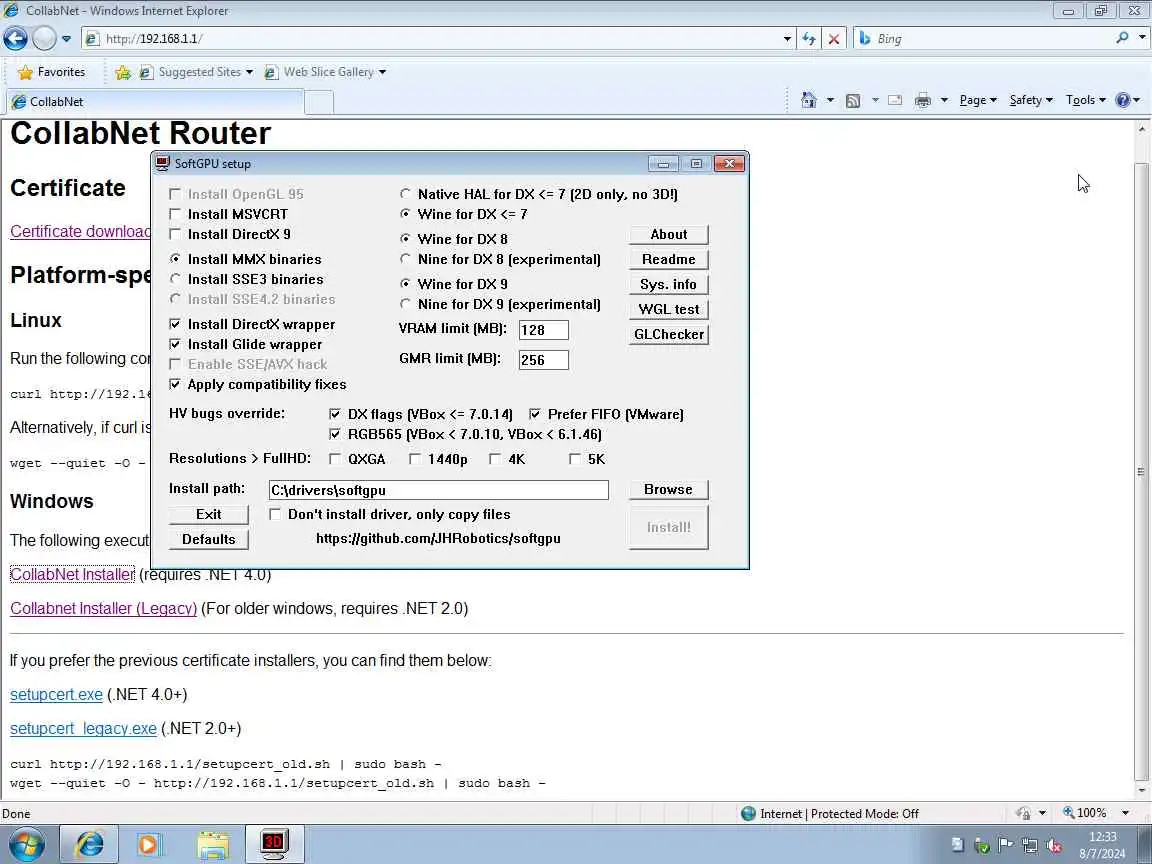1152x864 pixels.
Task: Click the Refresh icon beside address bar
Action: [809, 39]
